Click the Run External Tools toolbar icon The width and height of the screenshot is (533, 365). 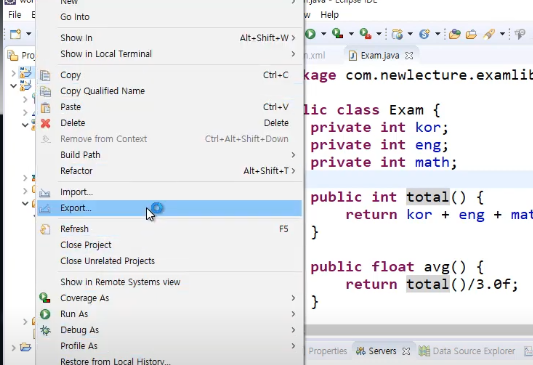tap(365, 34)
